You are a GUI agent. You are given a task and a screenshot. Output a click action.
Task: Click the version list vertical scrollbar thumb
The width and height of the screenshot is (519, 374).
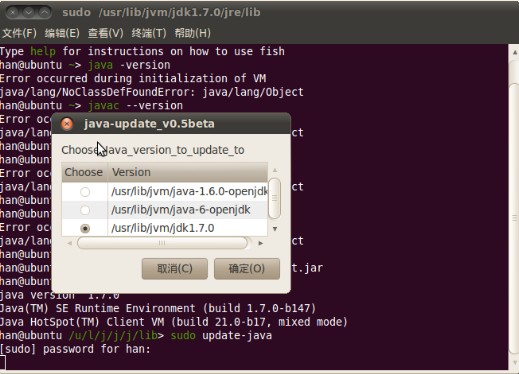pyautogui.click(x=275, y=198)
